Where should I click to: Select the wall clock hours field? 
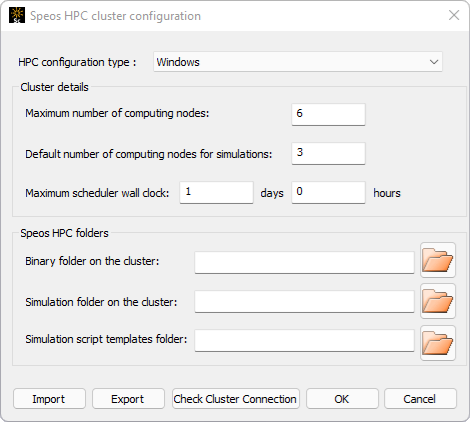328,192
